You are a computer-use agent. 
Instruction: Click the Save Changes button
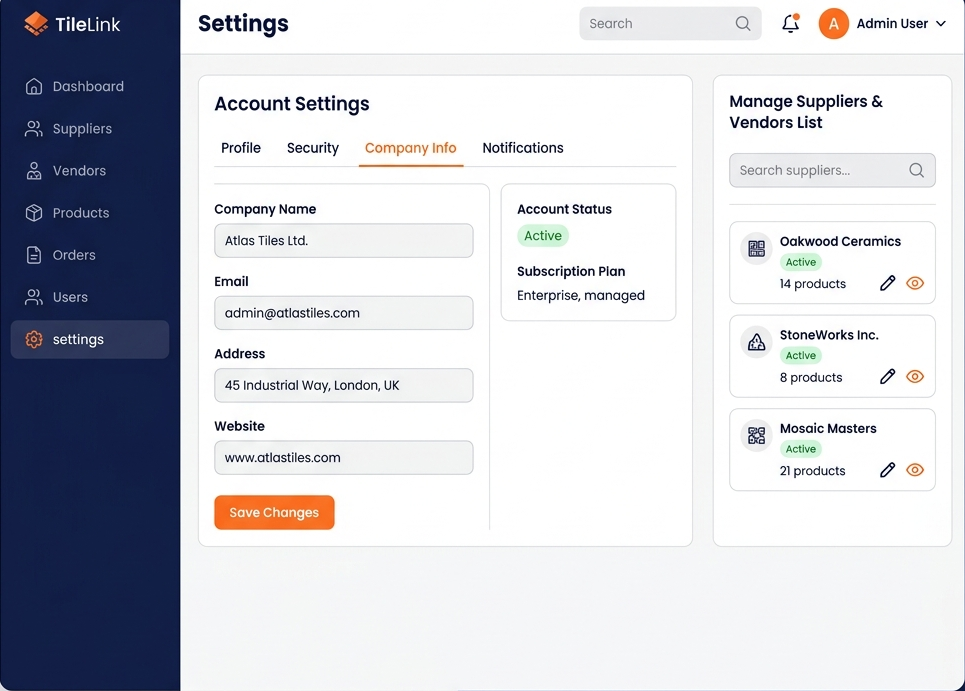click(274, 512)
